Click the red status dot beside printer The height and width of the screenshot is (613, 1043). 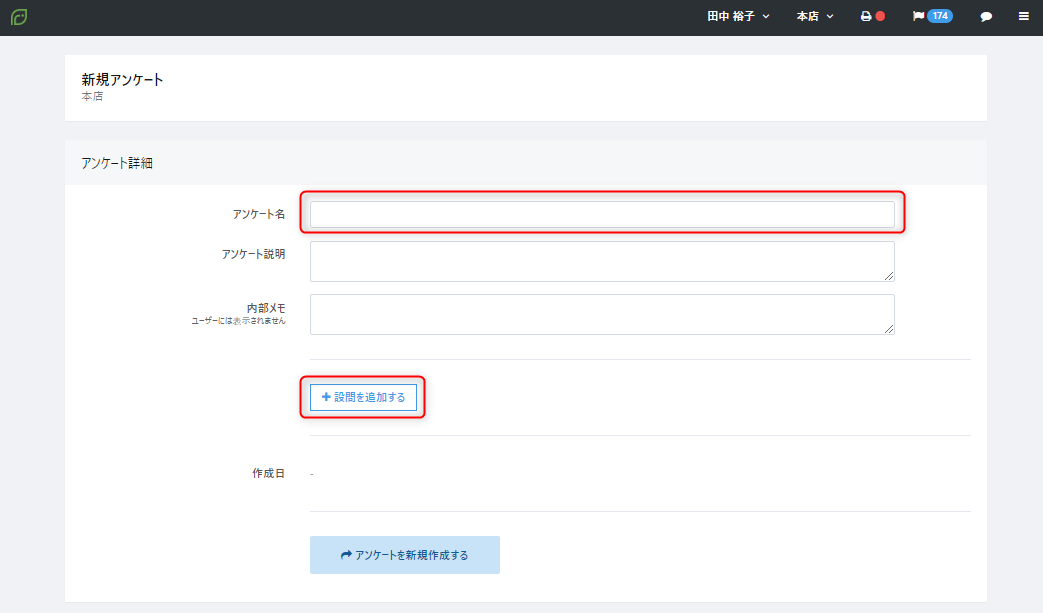[880, 16]
